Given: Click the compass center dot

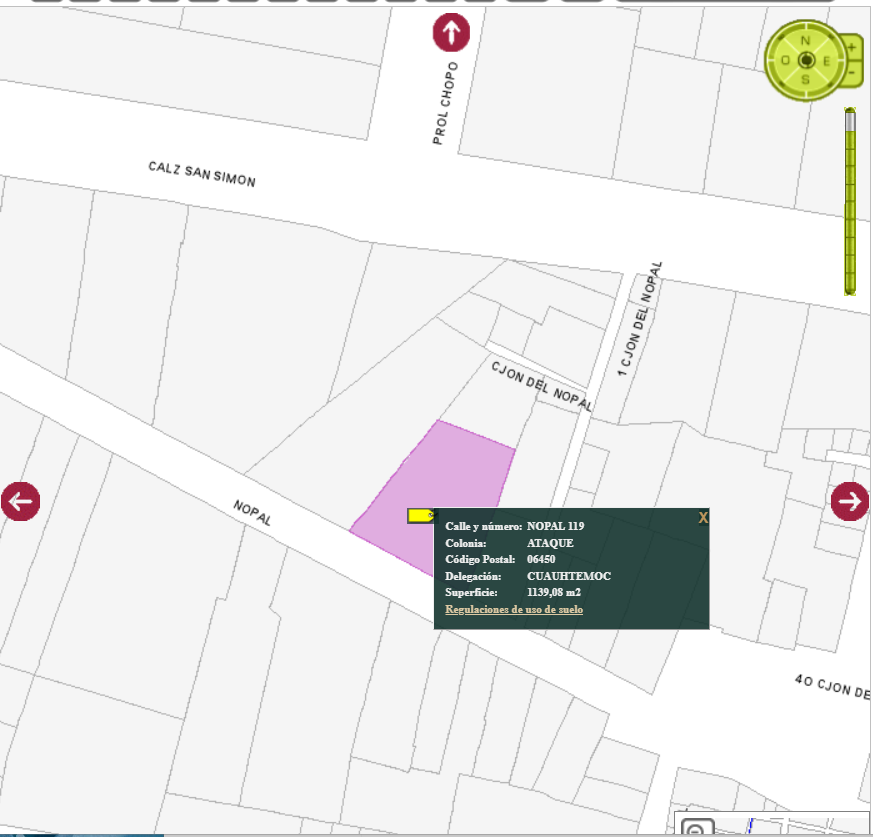Looking at the screenshot, I should coord(806,60).
